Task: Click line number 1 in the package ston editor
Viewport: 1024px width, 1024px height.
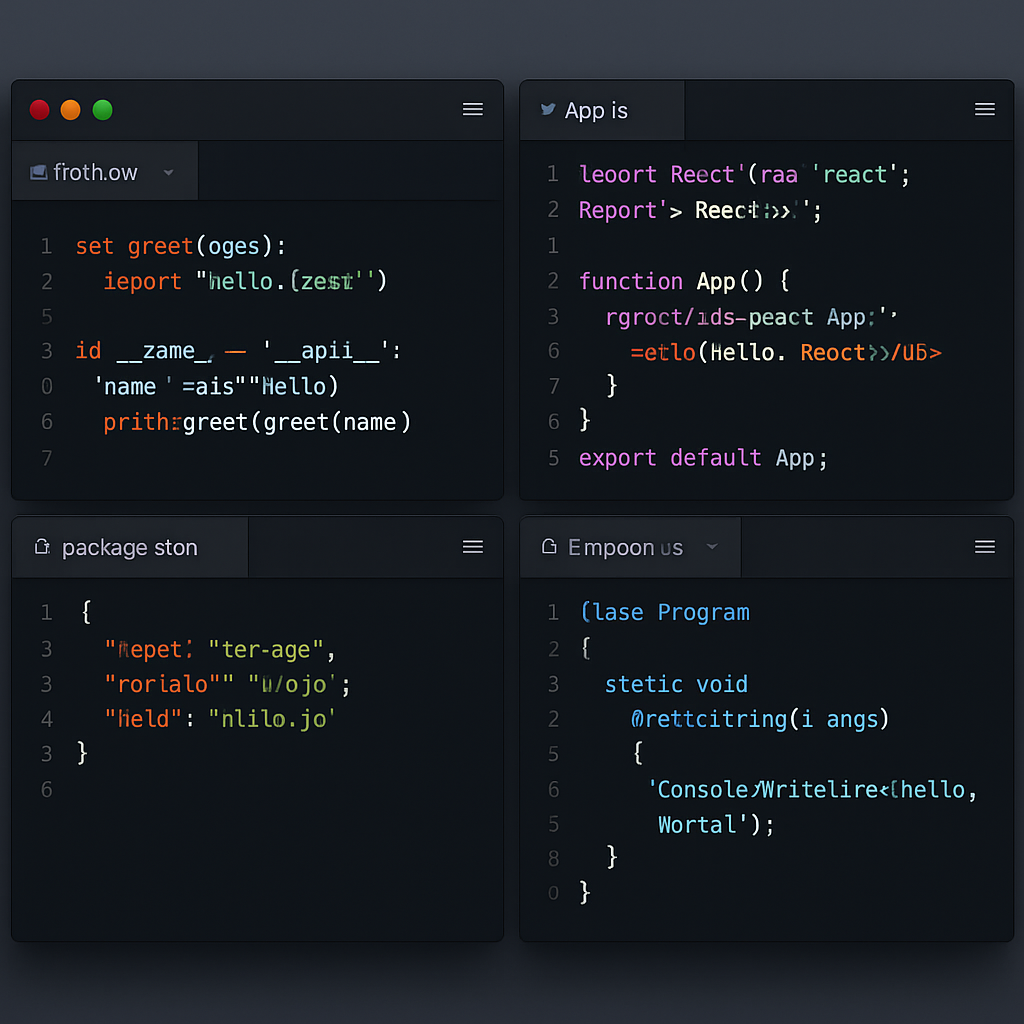Action: [x=46, y=612]
